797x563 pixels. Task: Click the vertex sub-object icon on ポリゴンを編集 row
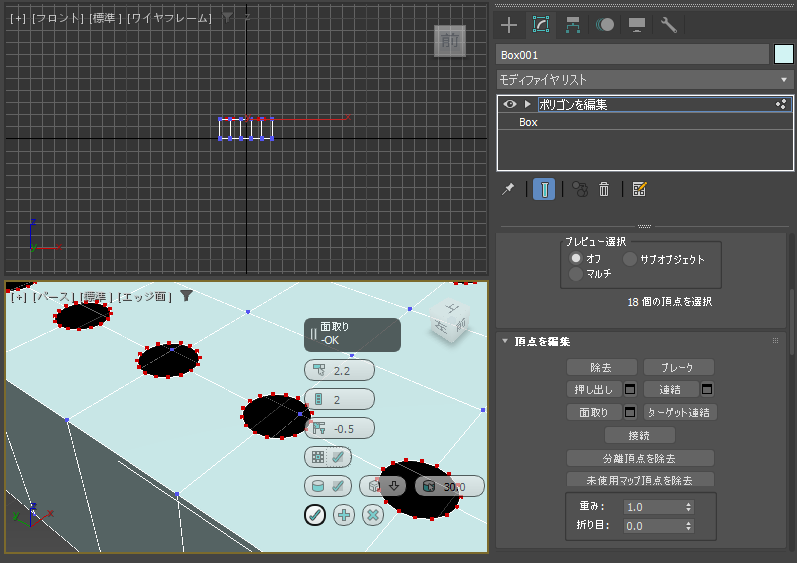coord(781,104)
